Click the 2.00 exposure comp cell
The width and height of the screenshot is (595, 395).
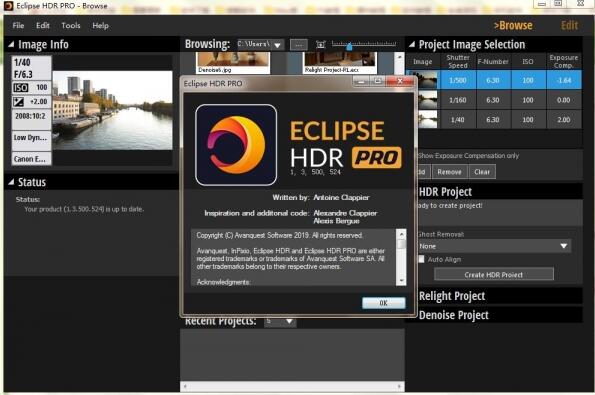pyautogui.click(x=564, y=120)
